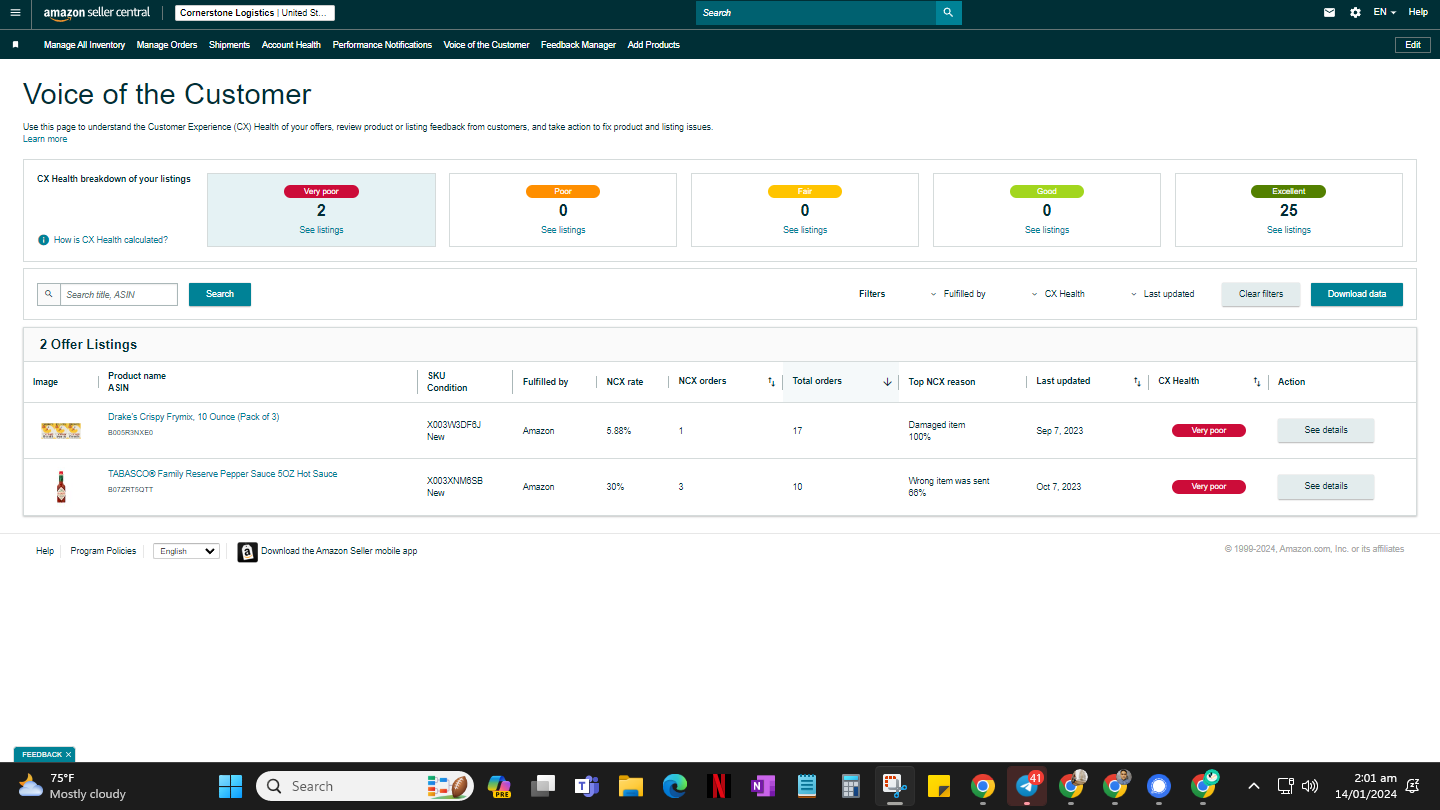Open Sticky Notes from the taskbar
The width and height of the screenshot is (1440, 810).
[938, 786]
